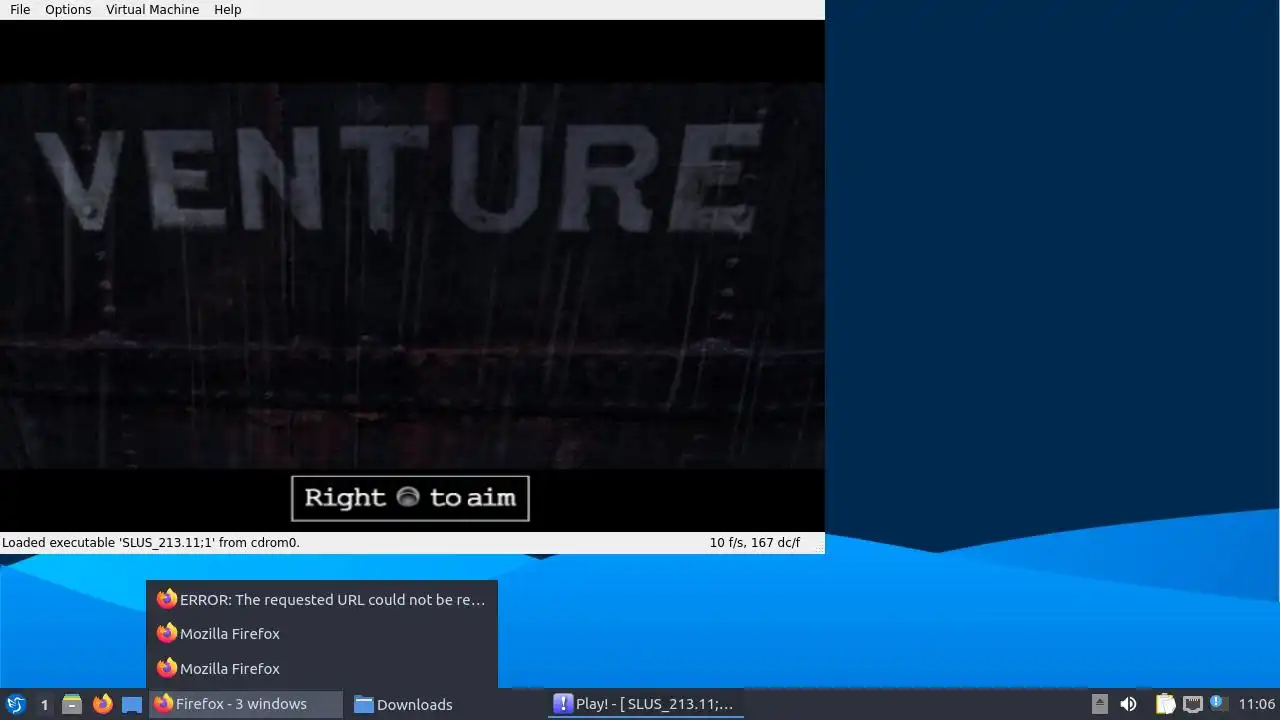The height and width of the screenshot is (720, 1280).
Task: Click the 11:06 clock
Action: (x=1256, y=704)
